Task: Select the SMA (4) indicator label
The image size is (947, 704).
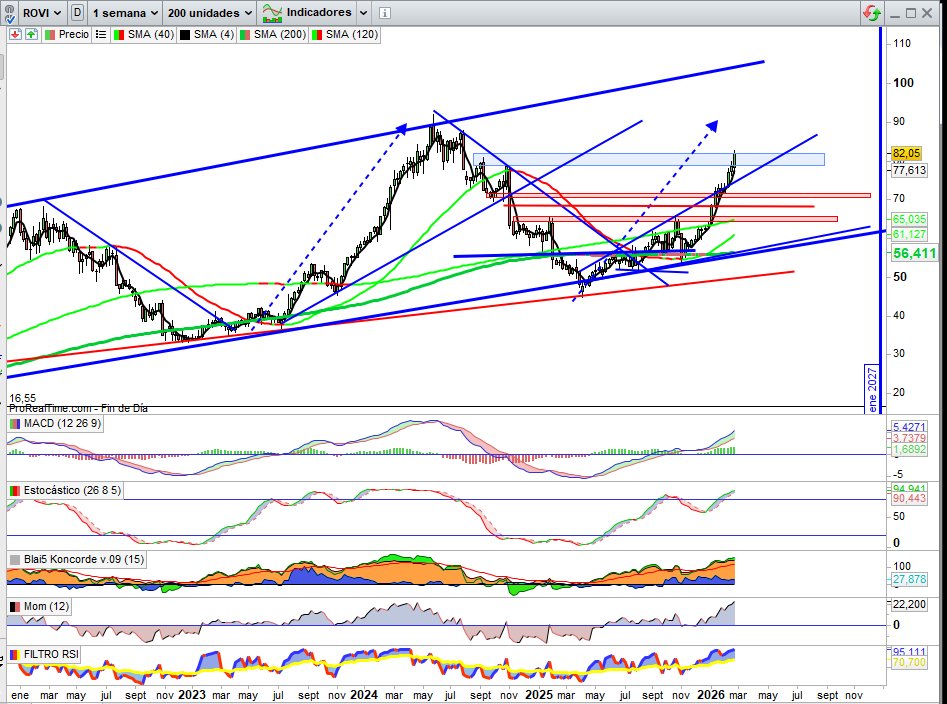Action: (214, 34)
